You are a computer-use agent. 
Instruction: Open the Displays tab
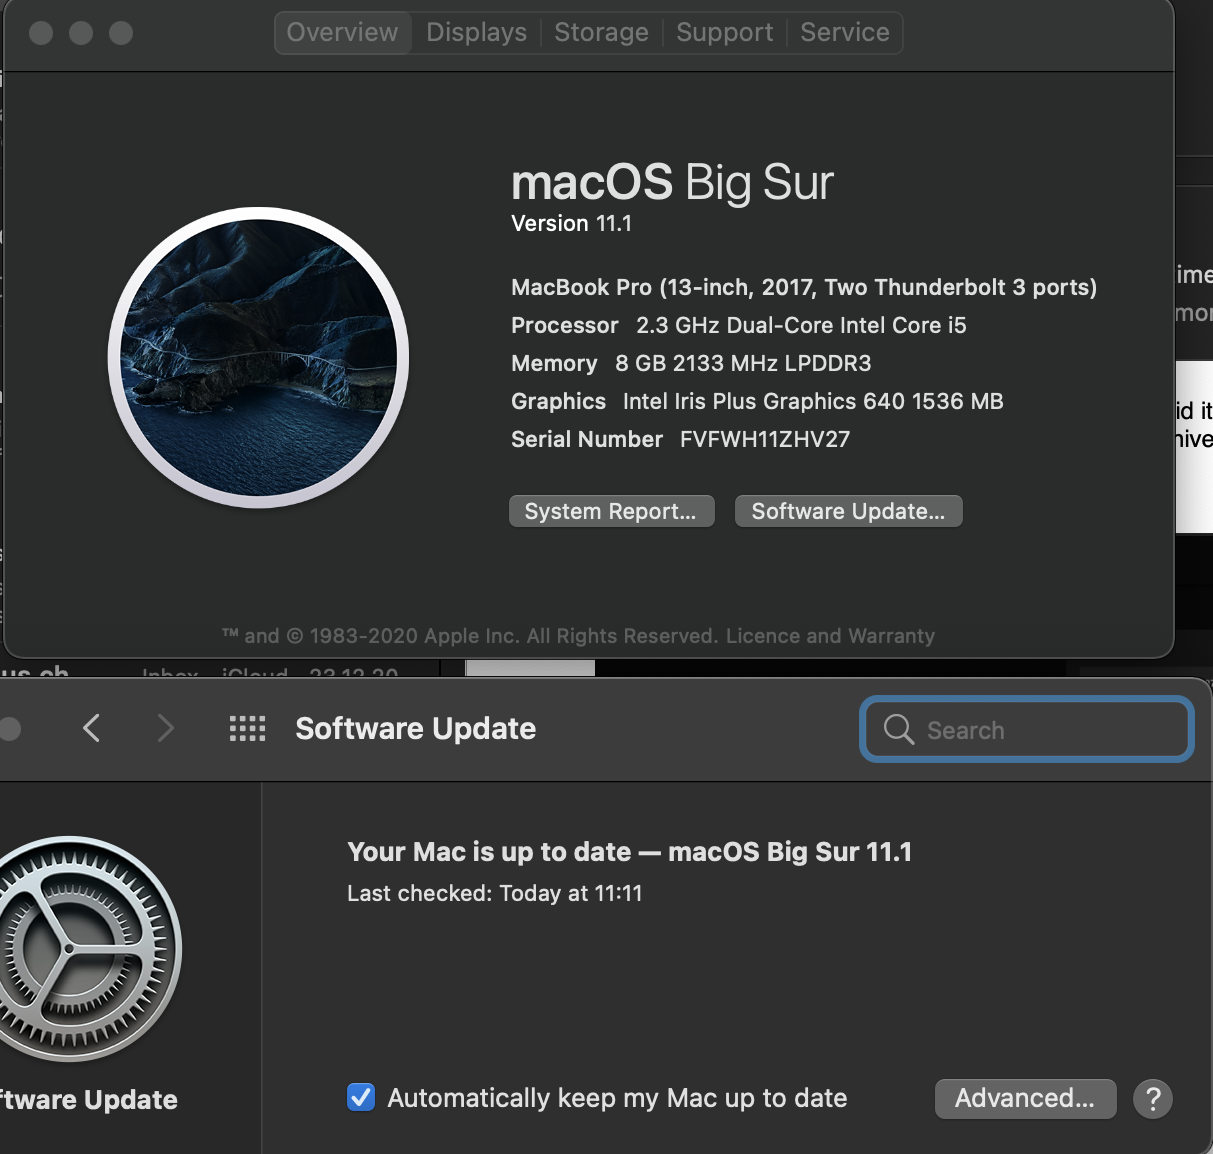pos(476,32)
